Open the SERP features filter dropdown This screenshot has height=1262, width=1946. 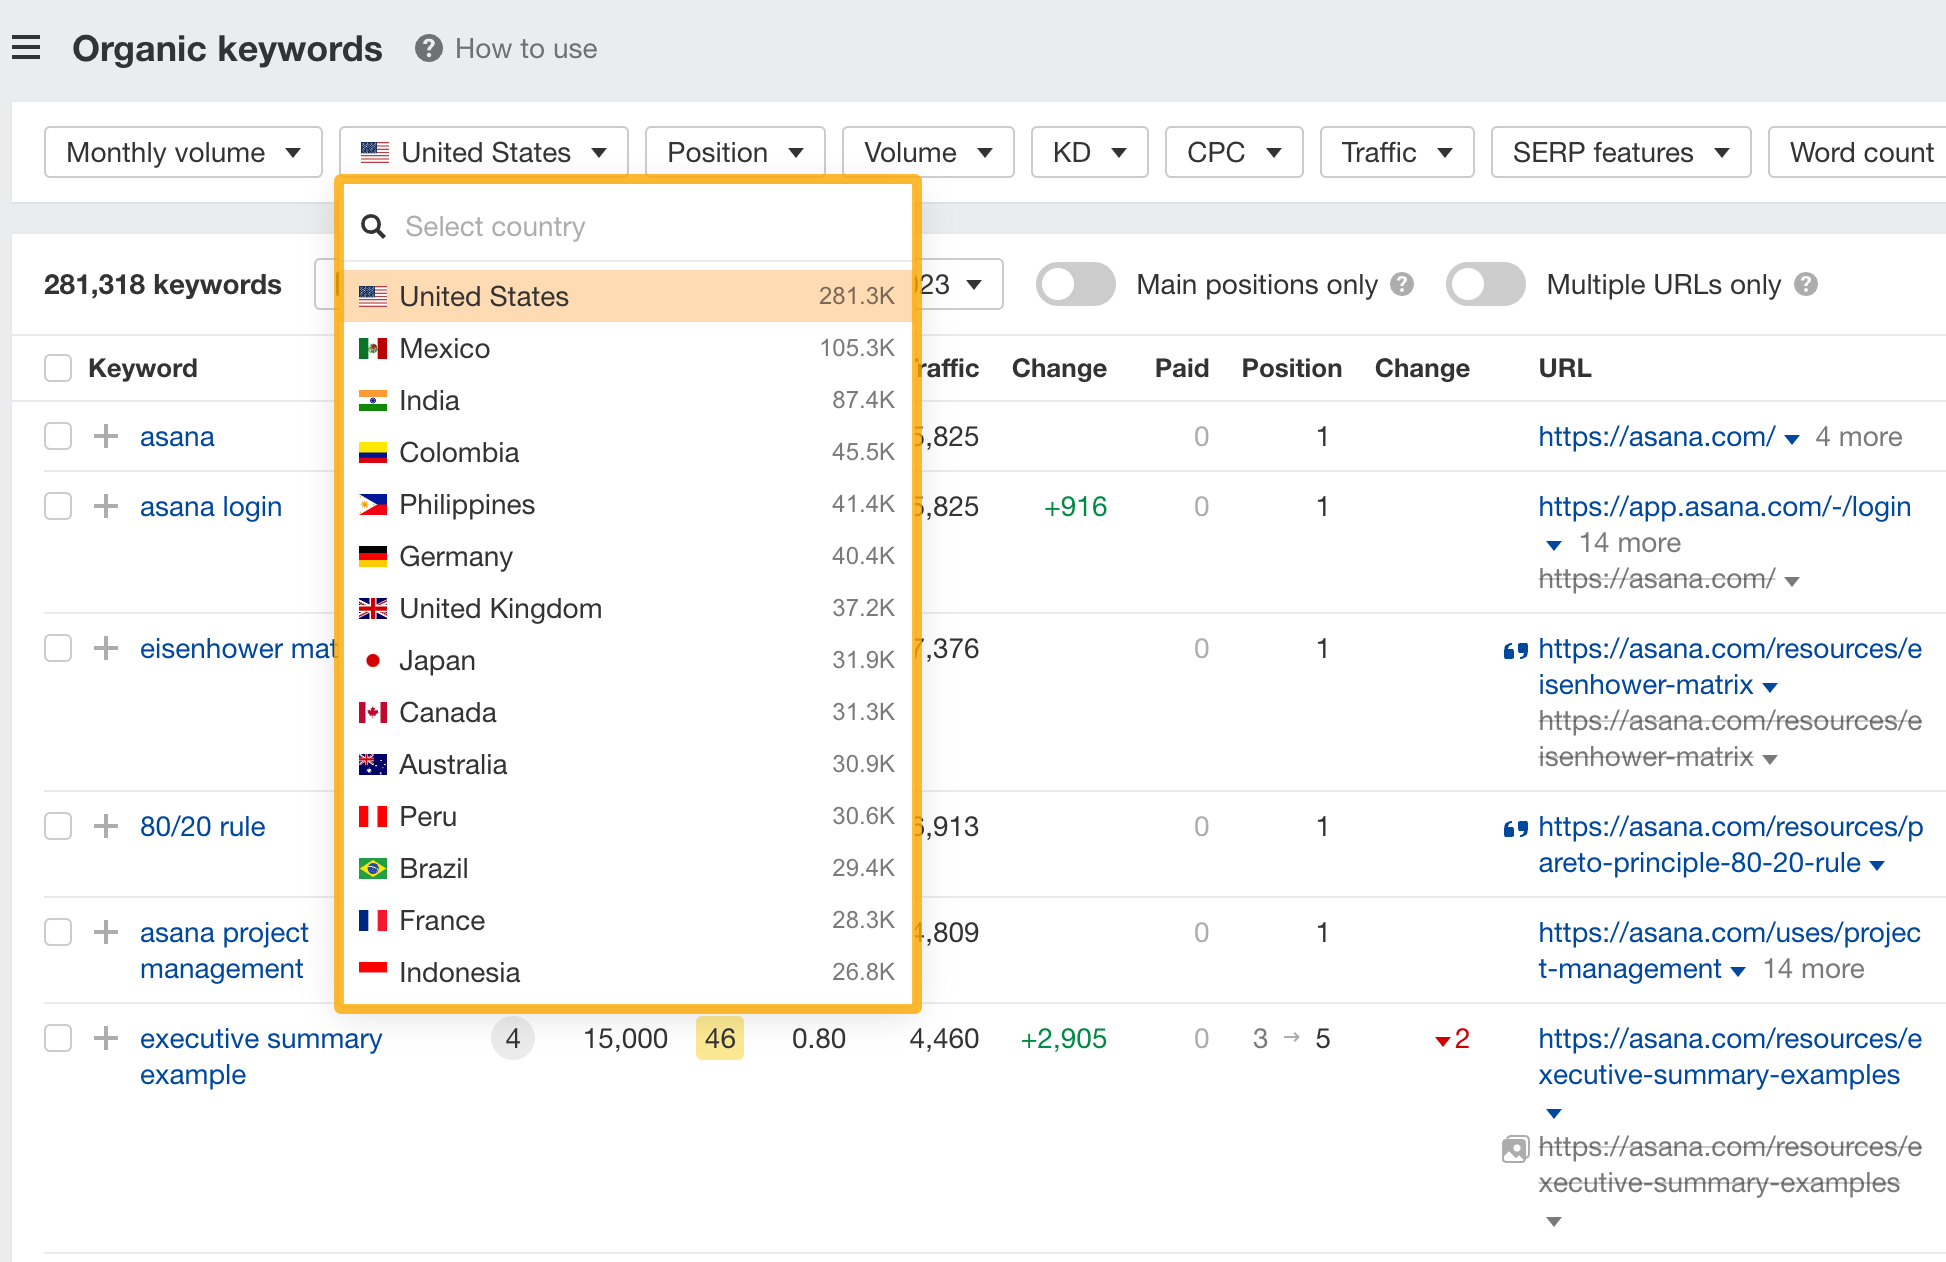tap(1621, 152)
